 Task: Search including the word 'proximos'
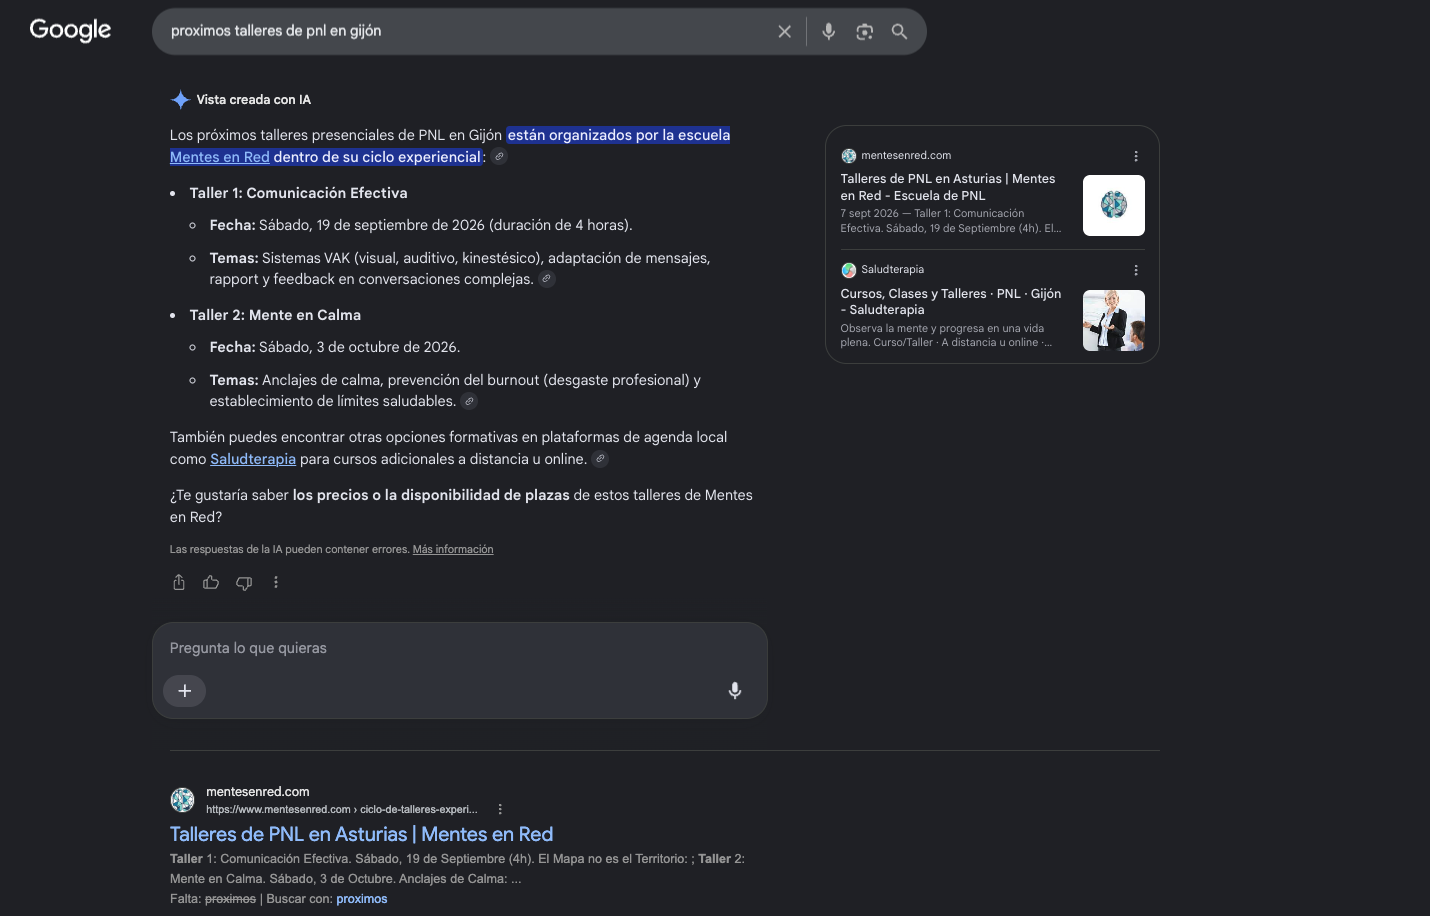(362, 899)
